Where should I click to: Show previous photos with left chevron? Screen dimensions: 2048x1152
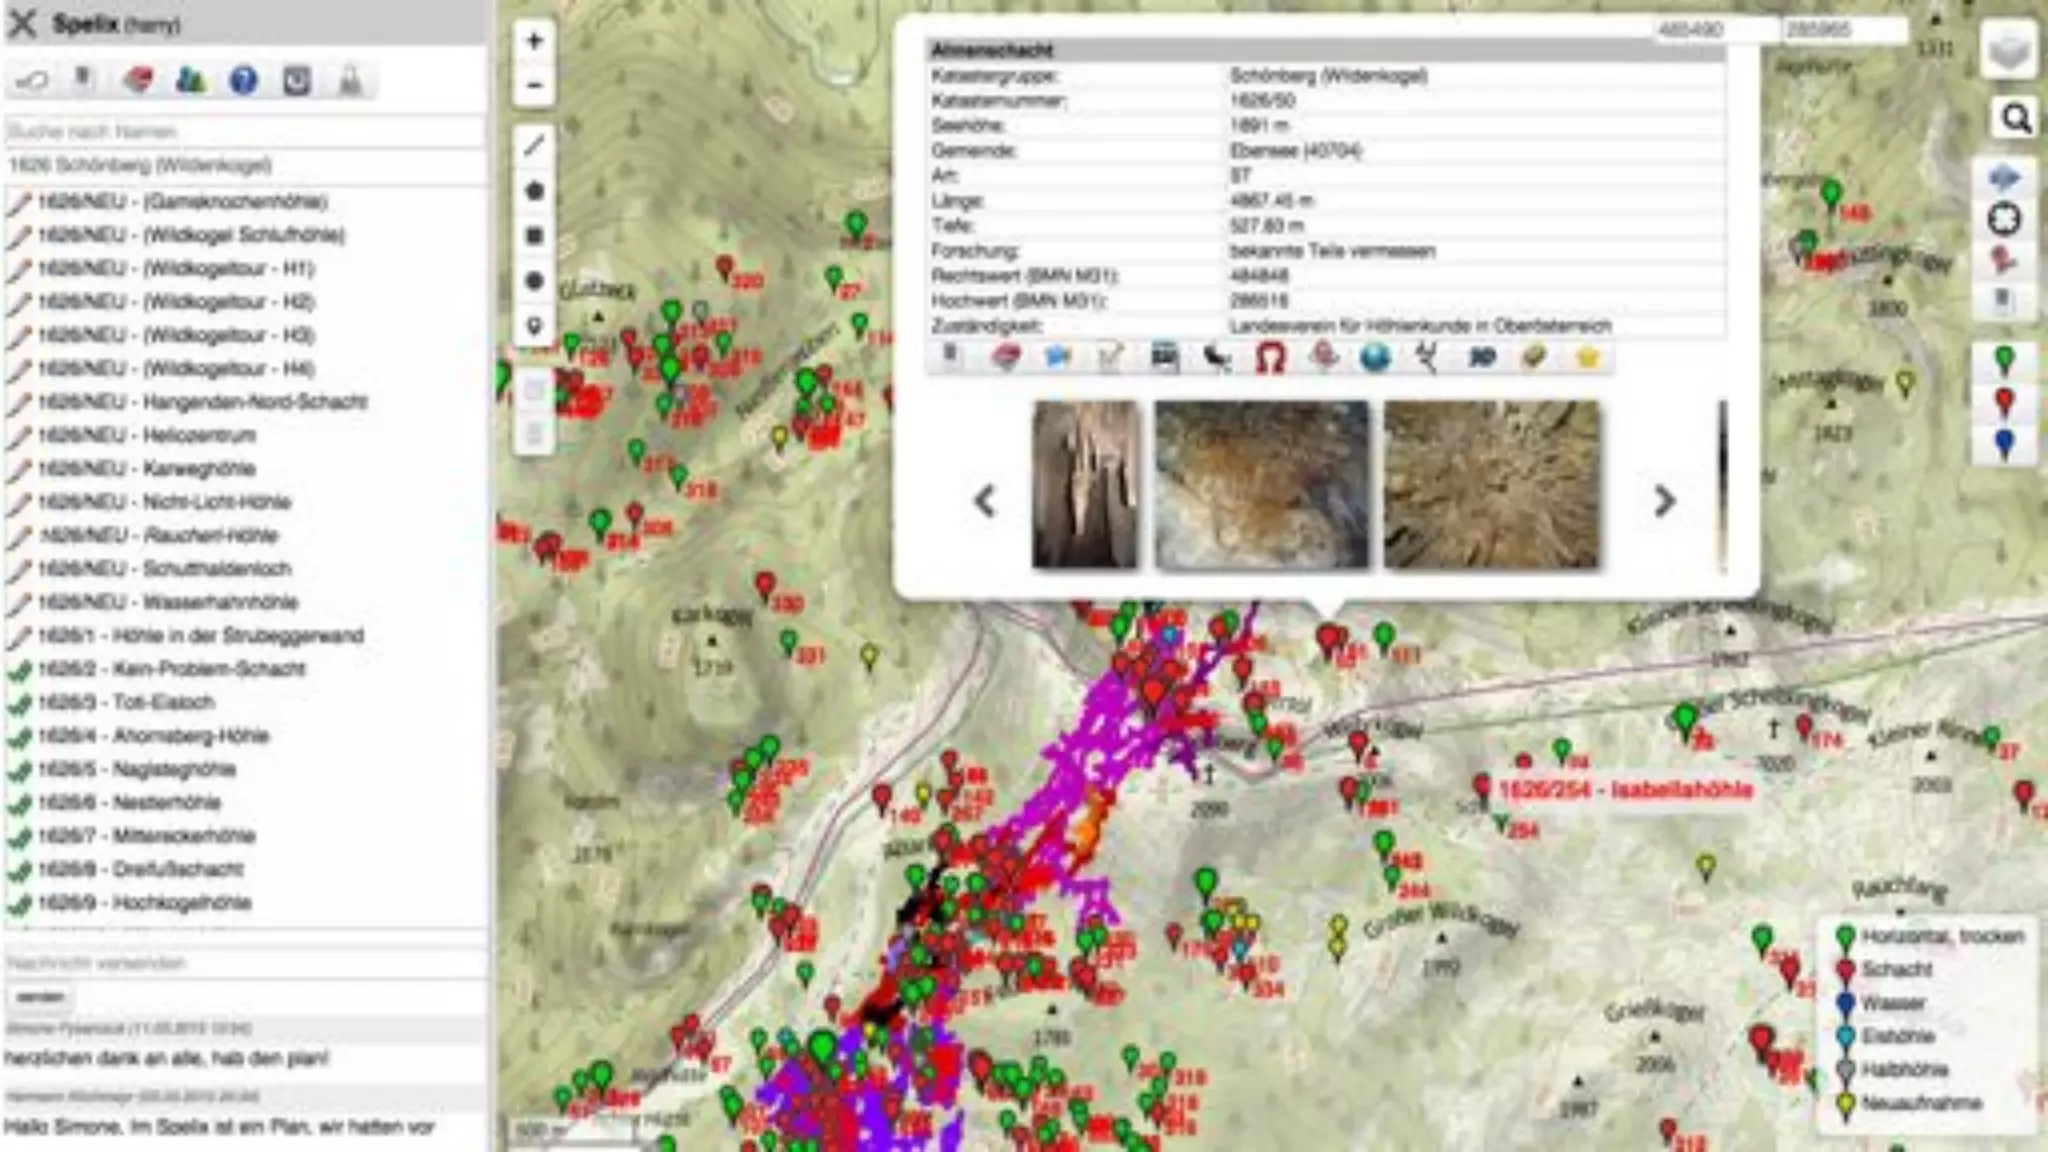coord(985,501)
